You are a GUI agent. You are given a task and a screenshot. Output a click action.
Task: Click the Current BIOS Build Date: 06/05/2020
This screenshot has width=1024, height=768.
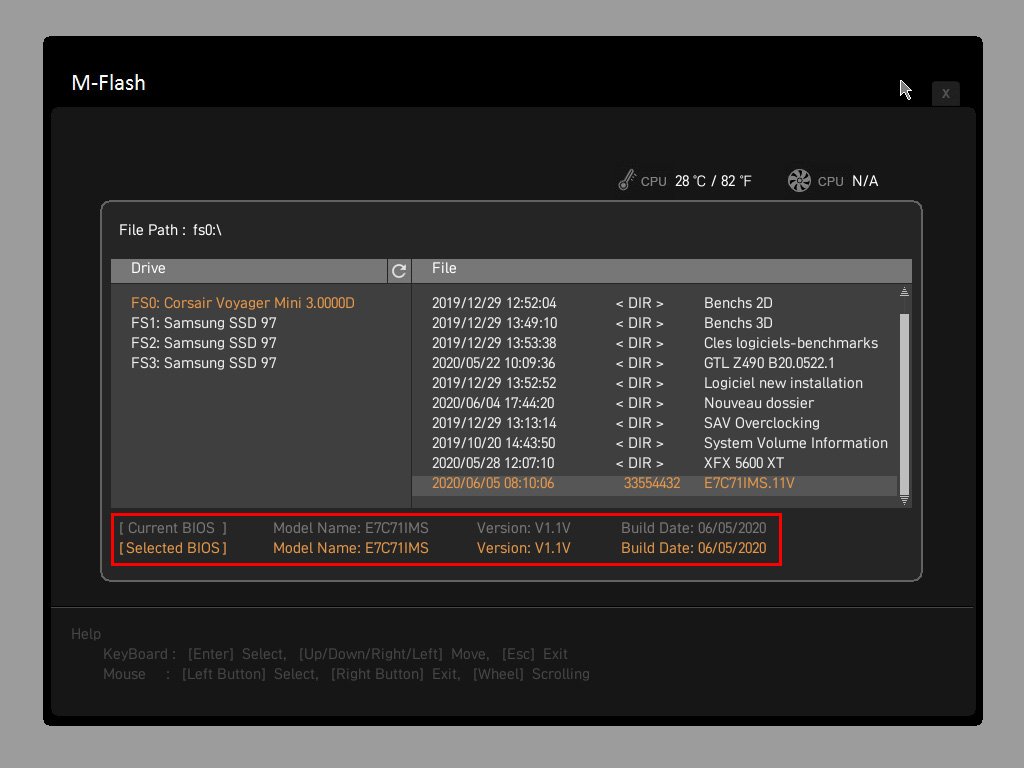coord(694,528)
